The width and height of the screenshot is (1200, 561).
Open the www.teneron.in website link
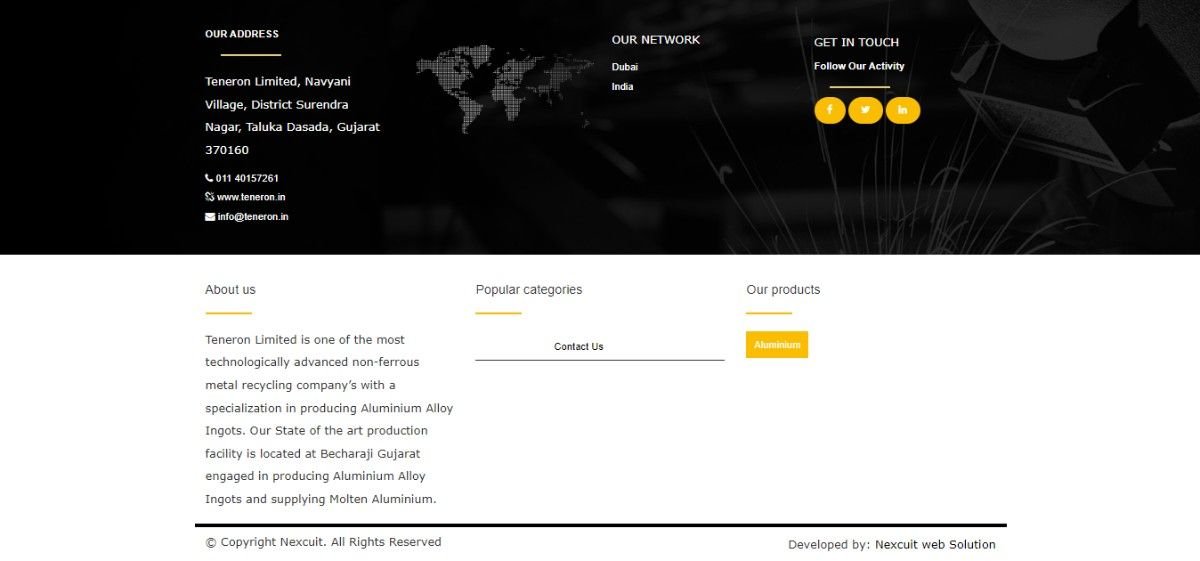point(251,197)
